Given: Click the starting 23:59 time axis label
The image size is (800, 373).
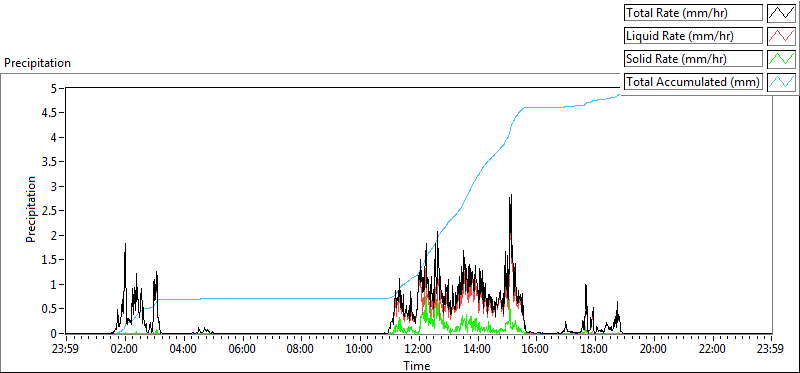Looking at the screenshot, I should [66, 350].
